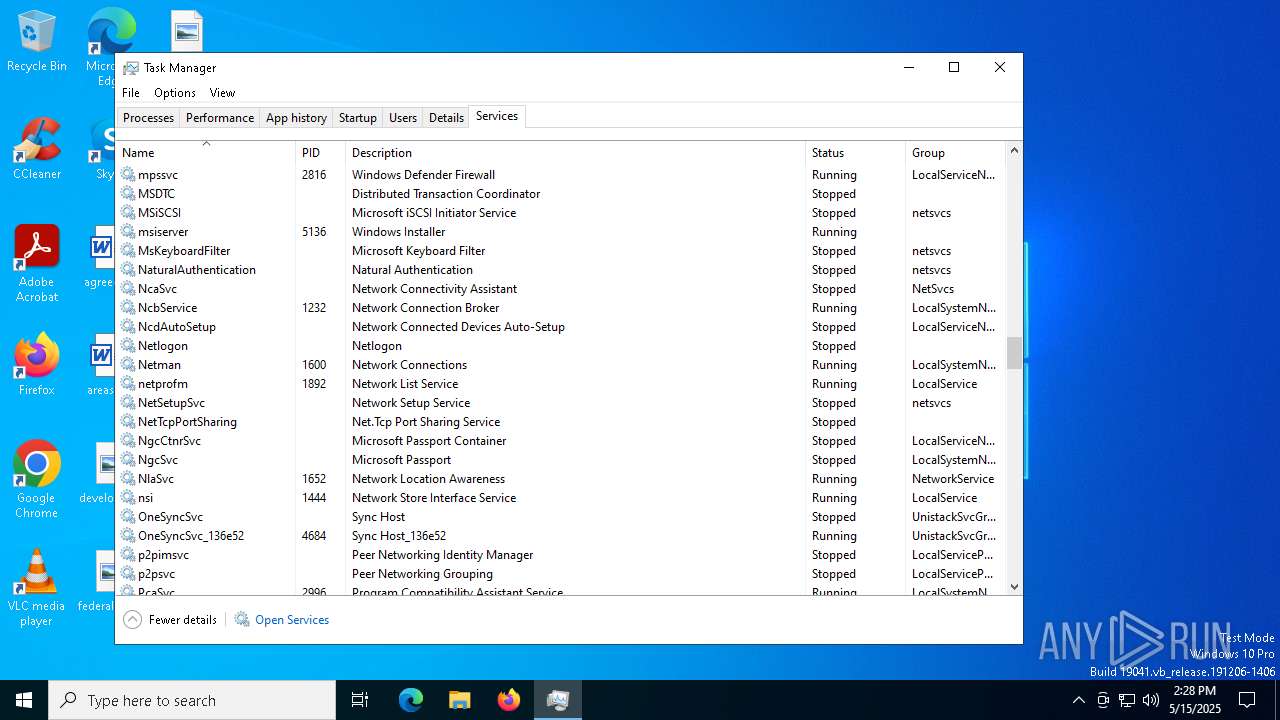Switch to the Processes tab
This screenshot has height=720, width=1280.
[148, 118]
